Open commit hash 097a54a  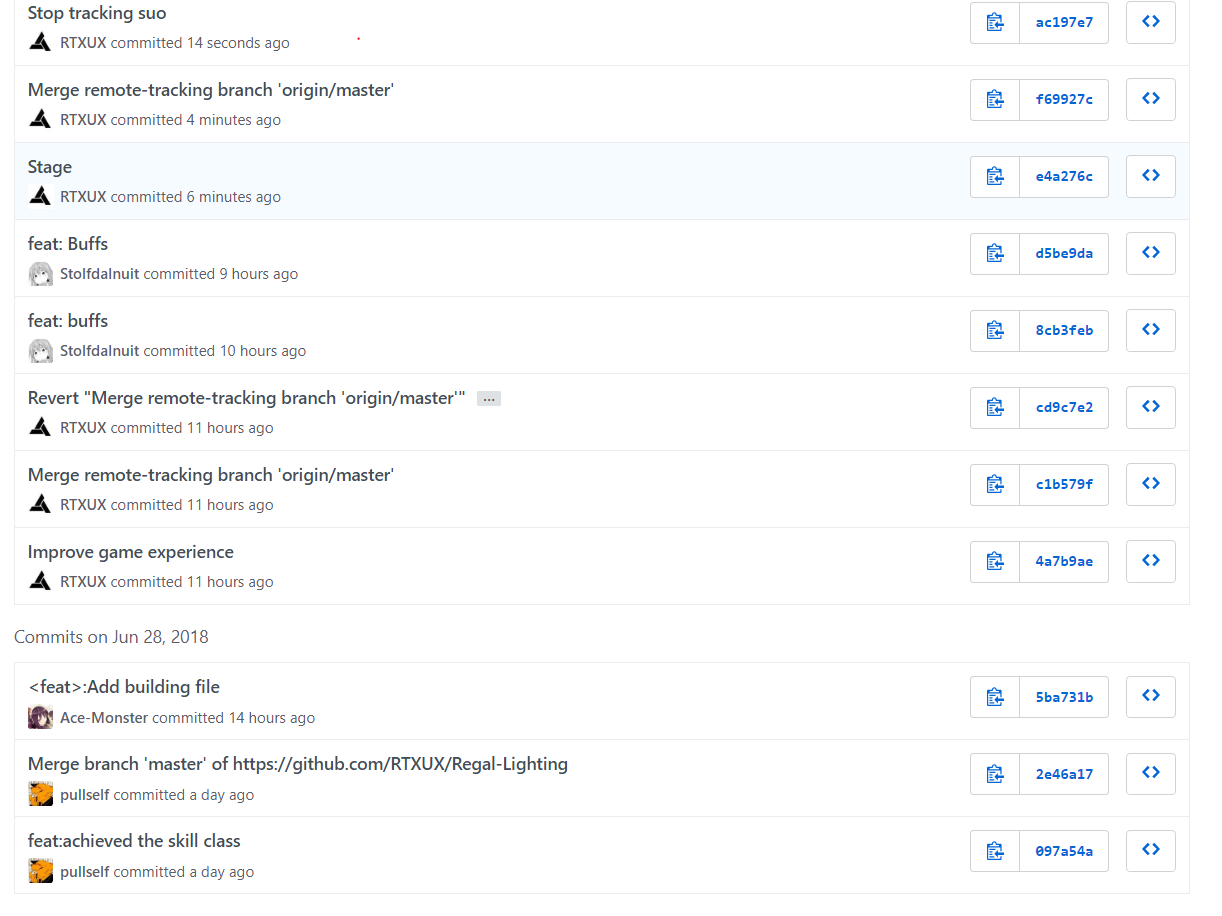[1064, 851]
